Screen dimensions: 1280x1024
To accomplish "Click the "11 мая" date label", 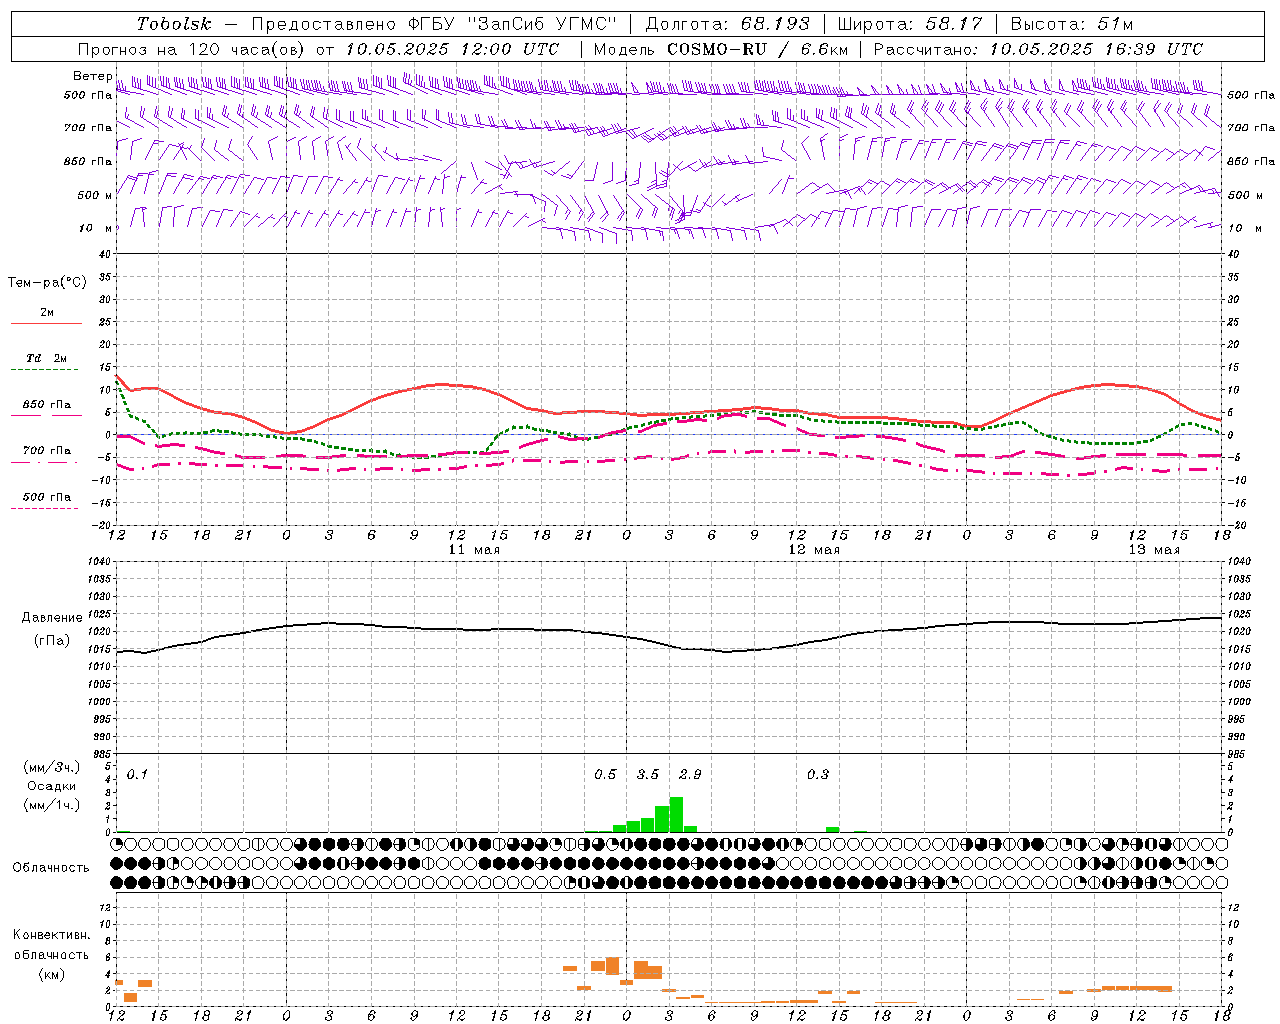I will coord(474,550).
